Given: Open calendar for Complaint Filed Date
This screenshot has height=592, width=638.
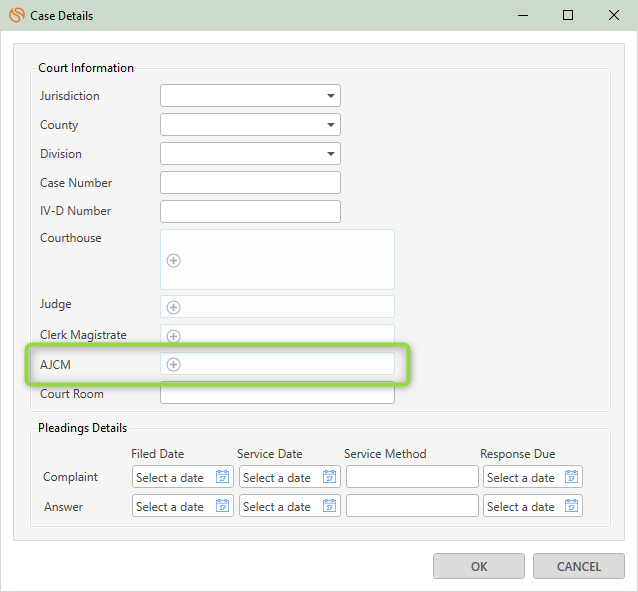Looking at the screenshot, I should click(x=223, y=476).
